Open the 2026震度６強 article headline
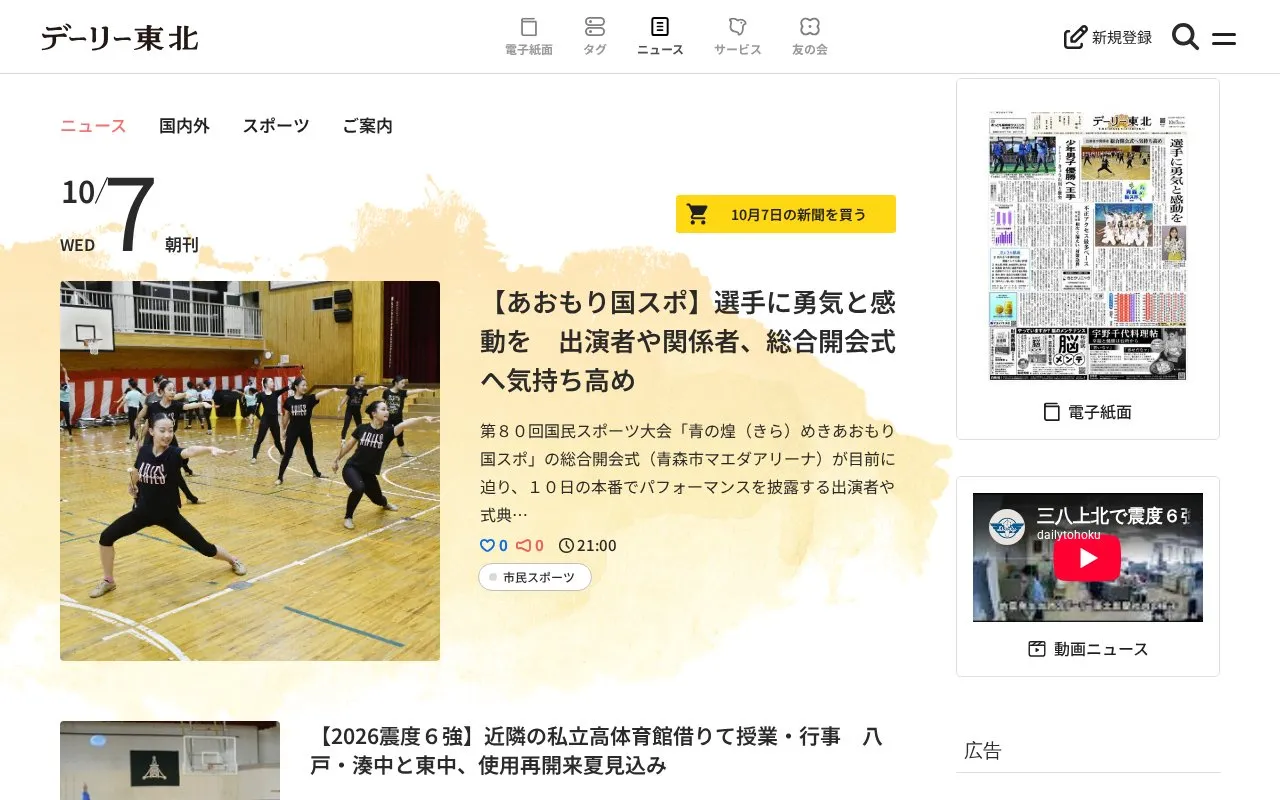The height and width of the screenshot is (800, 1280). tap(596, 751)
